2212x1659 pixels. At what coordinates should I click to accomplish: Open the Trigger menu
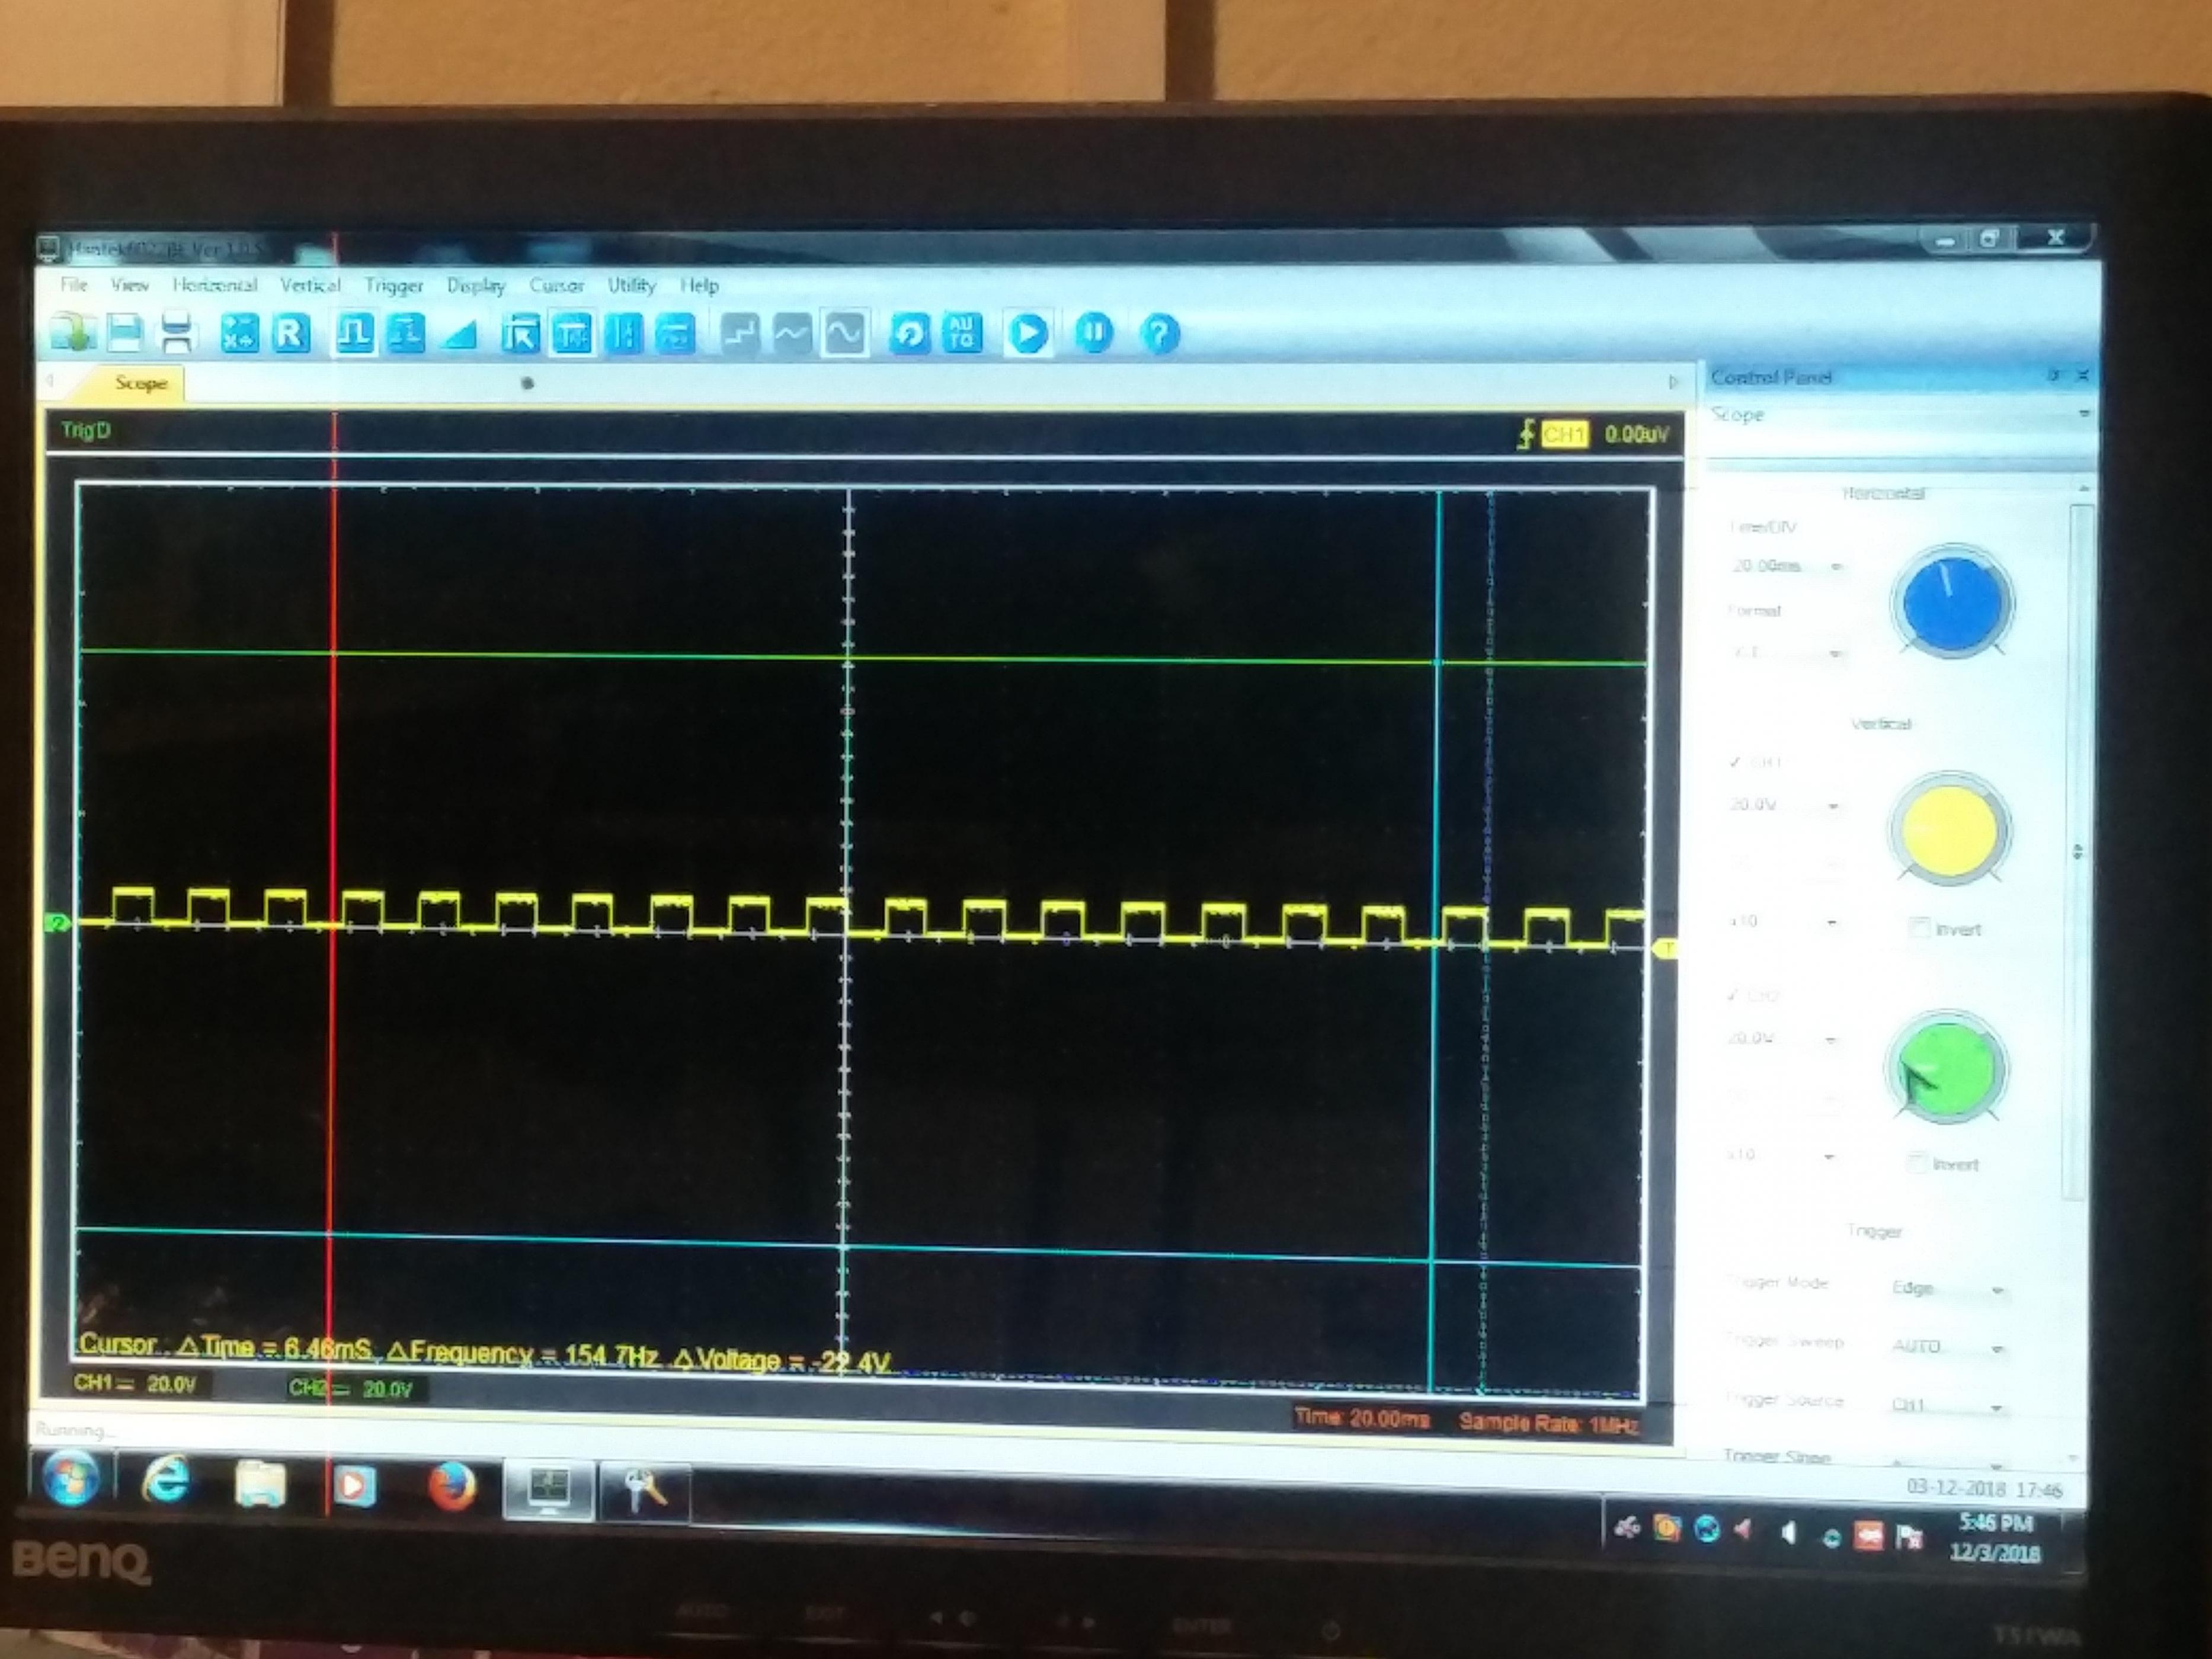point(394,286)
